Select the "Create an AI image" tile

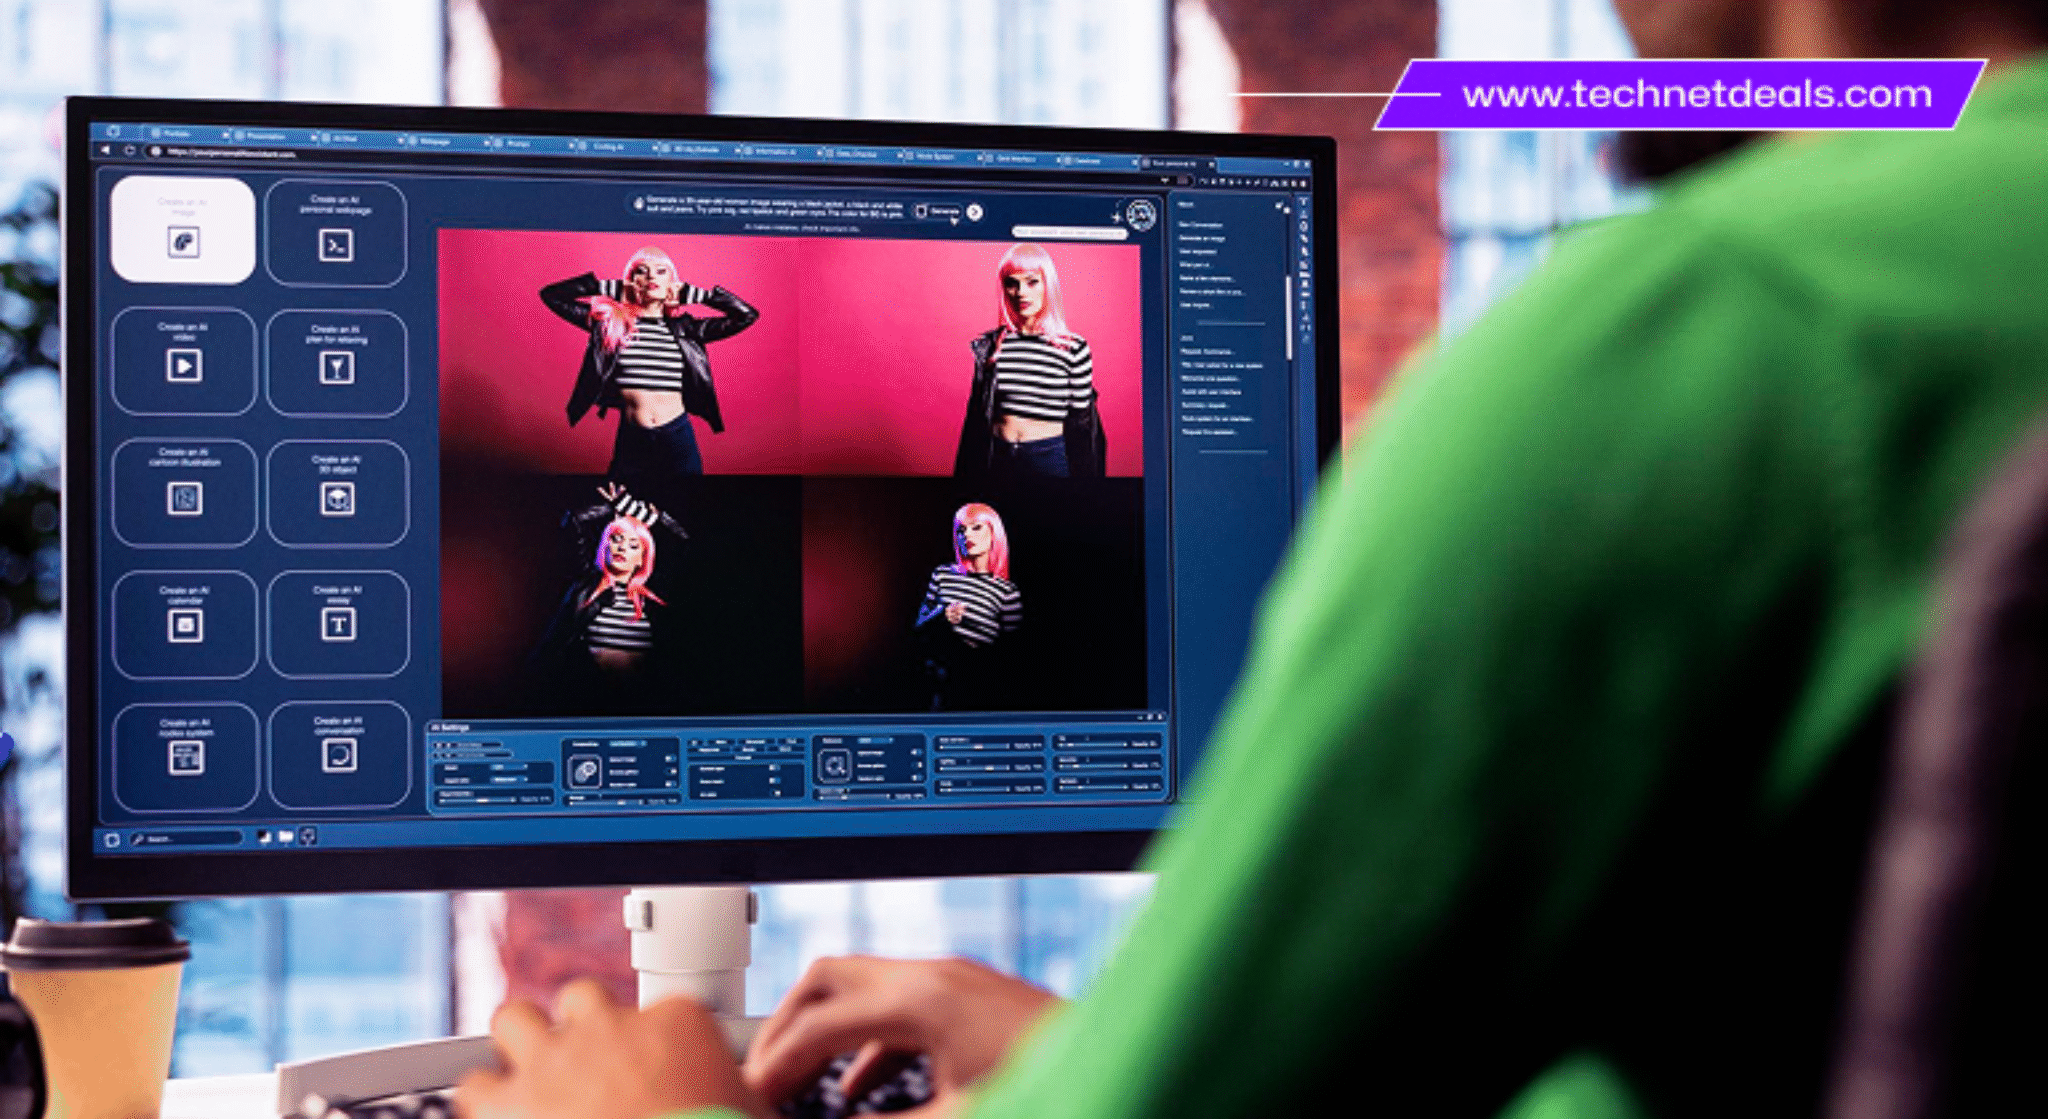(185, 230)
